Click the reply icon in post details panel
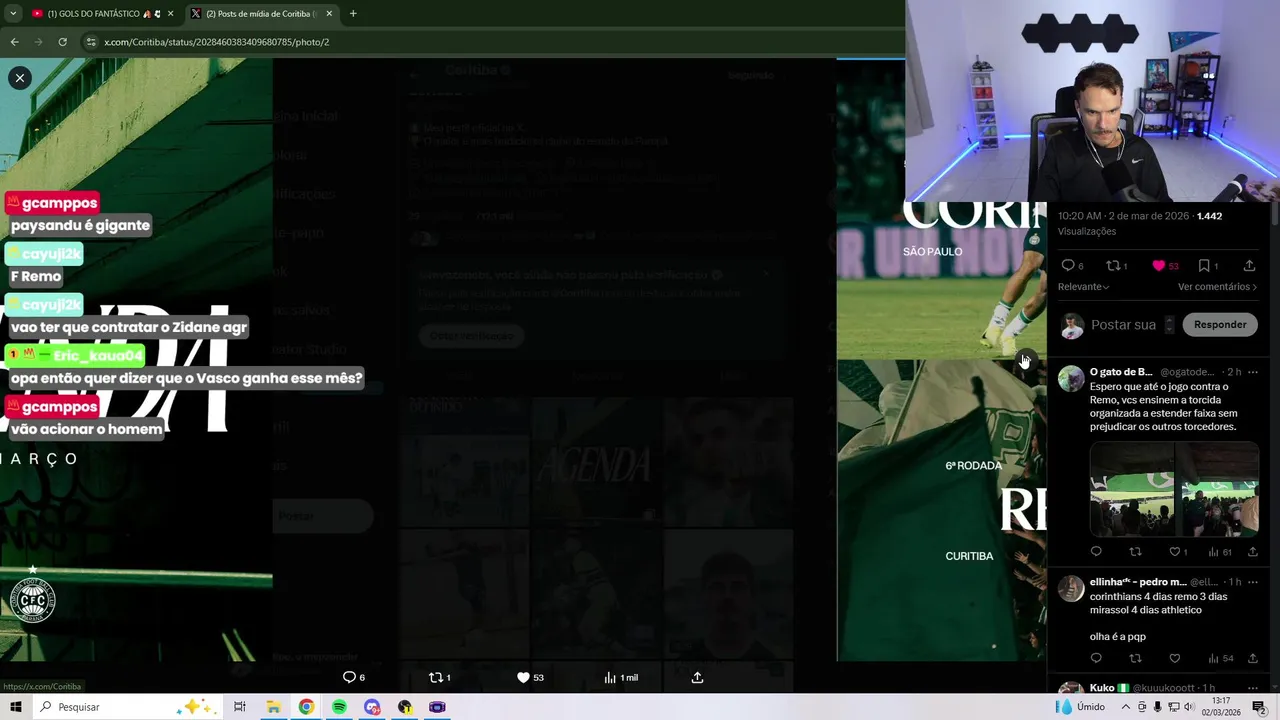 pos(1068,265)
